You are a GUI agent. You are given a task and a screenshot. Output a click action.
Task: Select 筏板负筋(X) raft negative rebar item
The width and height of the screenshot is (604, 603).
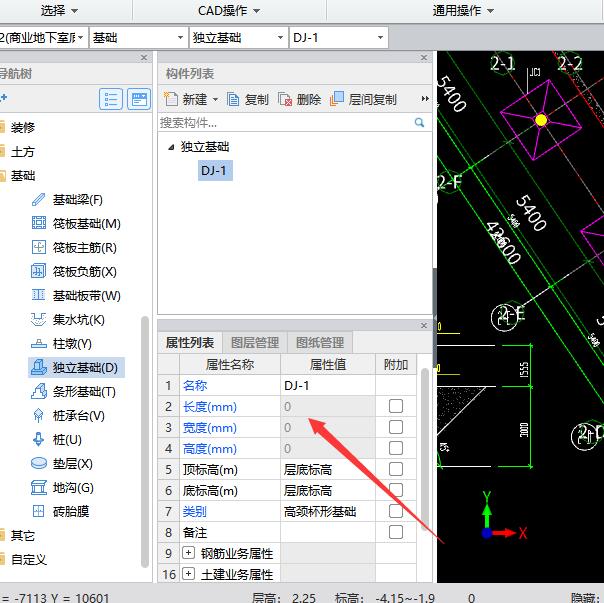[74, 272]
